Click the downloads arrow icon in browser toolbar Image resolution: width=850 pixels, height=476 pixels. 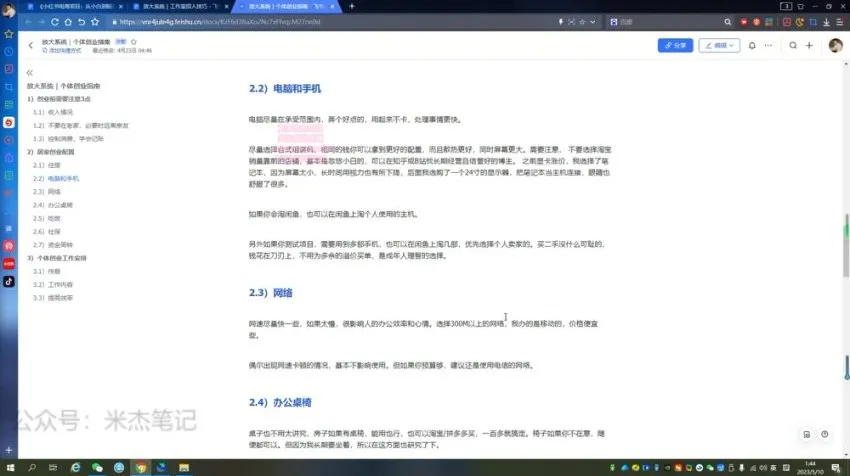(826, 22)
